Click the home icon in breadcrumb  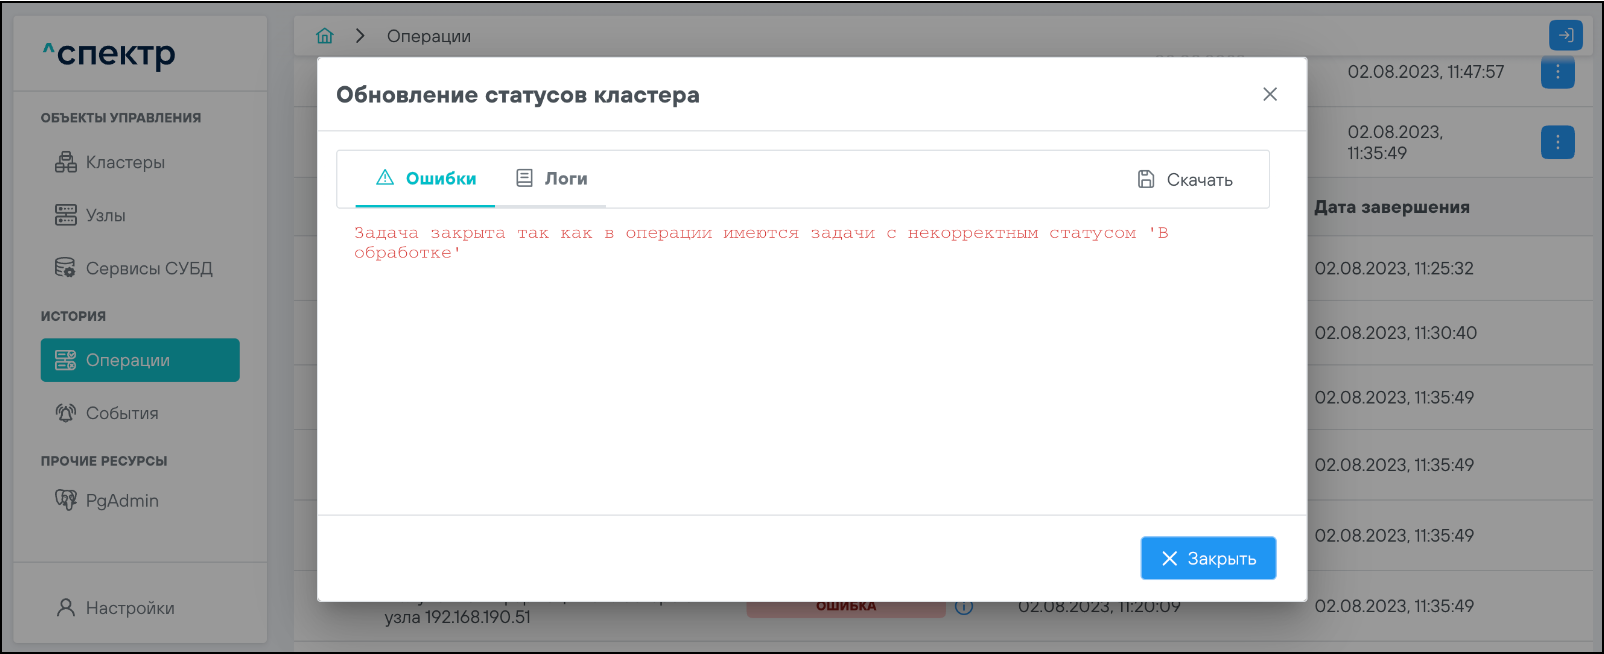pos(325,36)
